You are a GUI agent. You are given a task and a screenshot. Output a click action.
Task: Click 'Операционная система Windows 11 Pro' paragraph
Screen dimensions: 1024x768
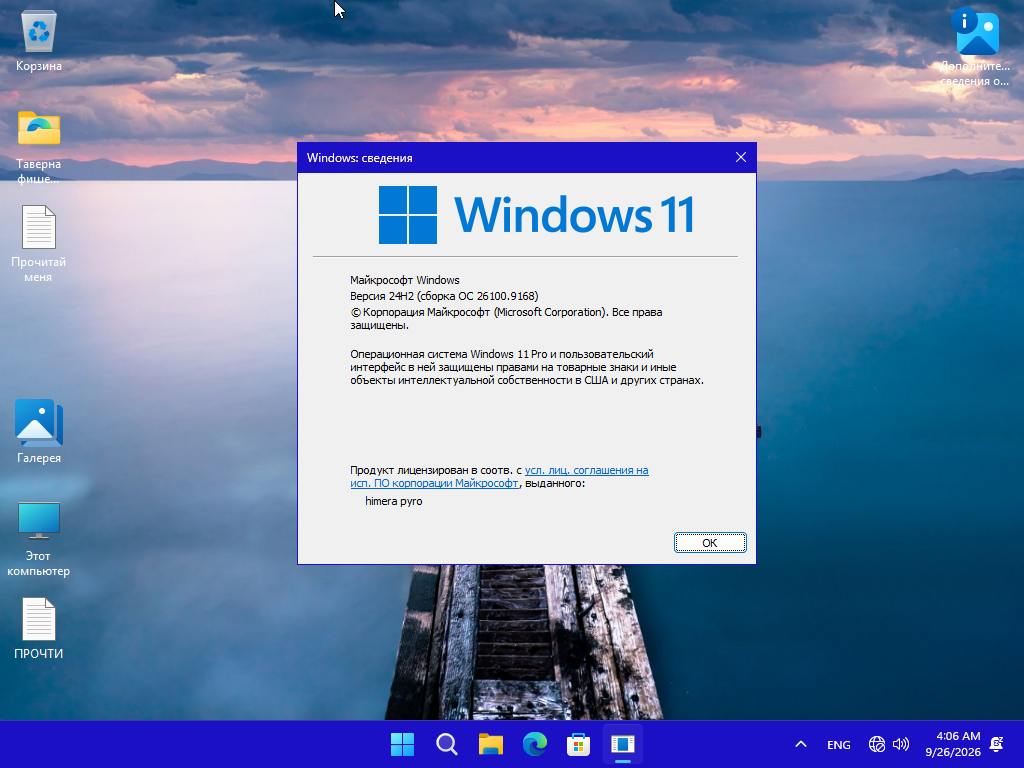(527, 367)
